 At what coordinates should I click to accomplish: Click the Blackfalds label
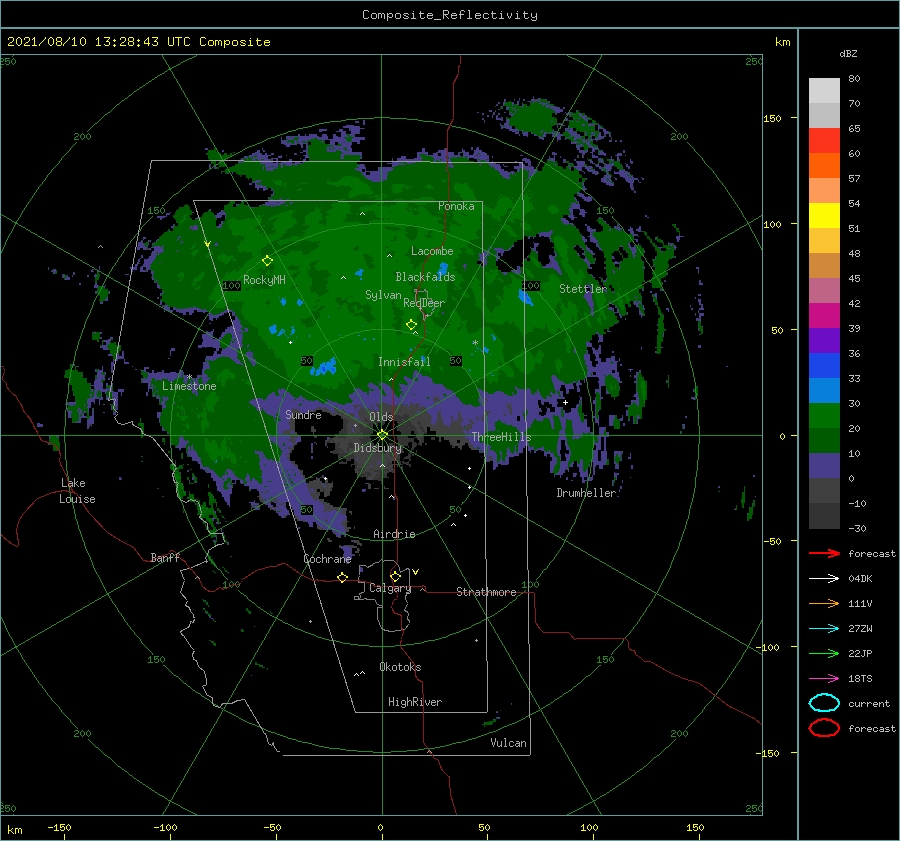click(x=425, y=277)
